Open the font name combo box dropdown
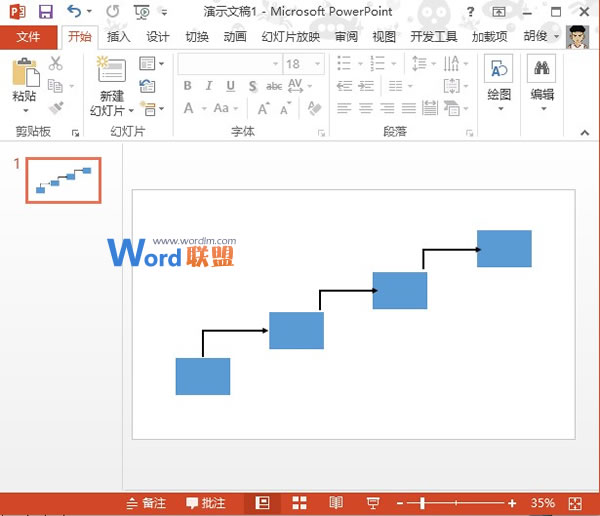The height and width of the screenshot is (516, 600). pos(275,64)
